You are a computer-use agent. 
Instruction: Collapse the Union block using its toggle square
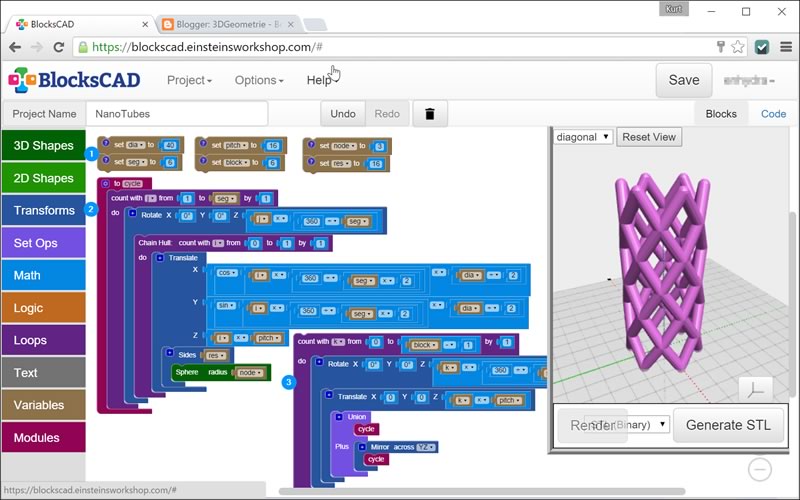coord(339,417)
